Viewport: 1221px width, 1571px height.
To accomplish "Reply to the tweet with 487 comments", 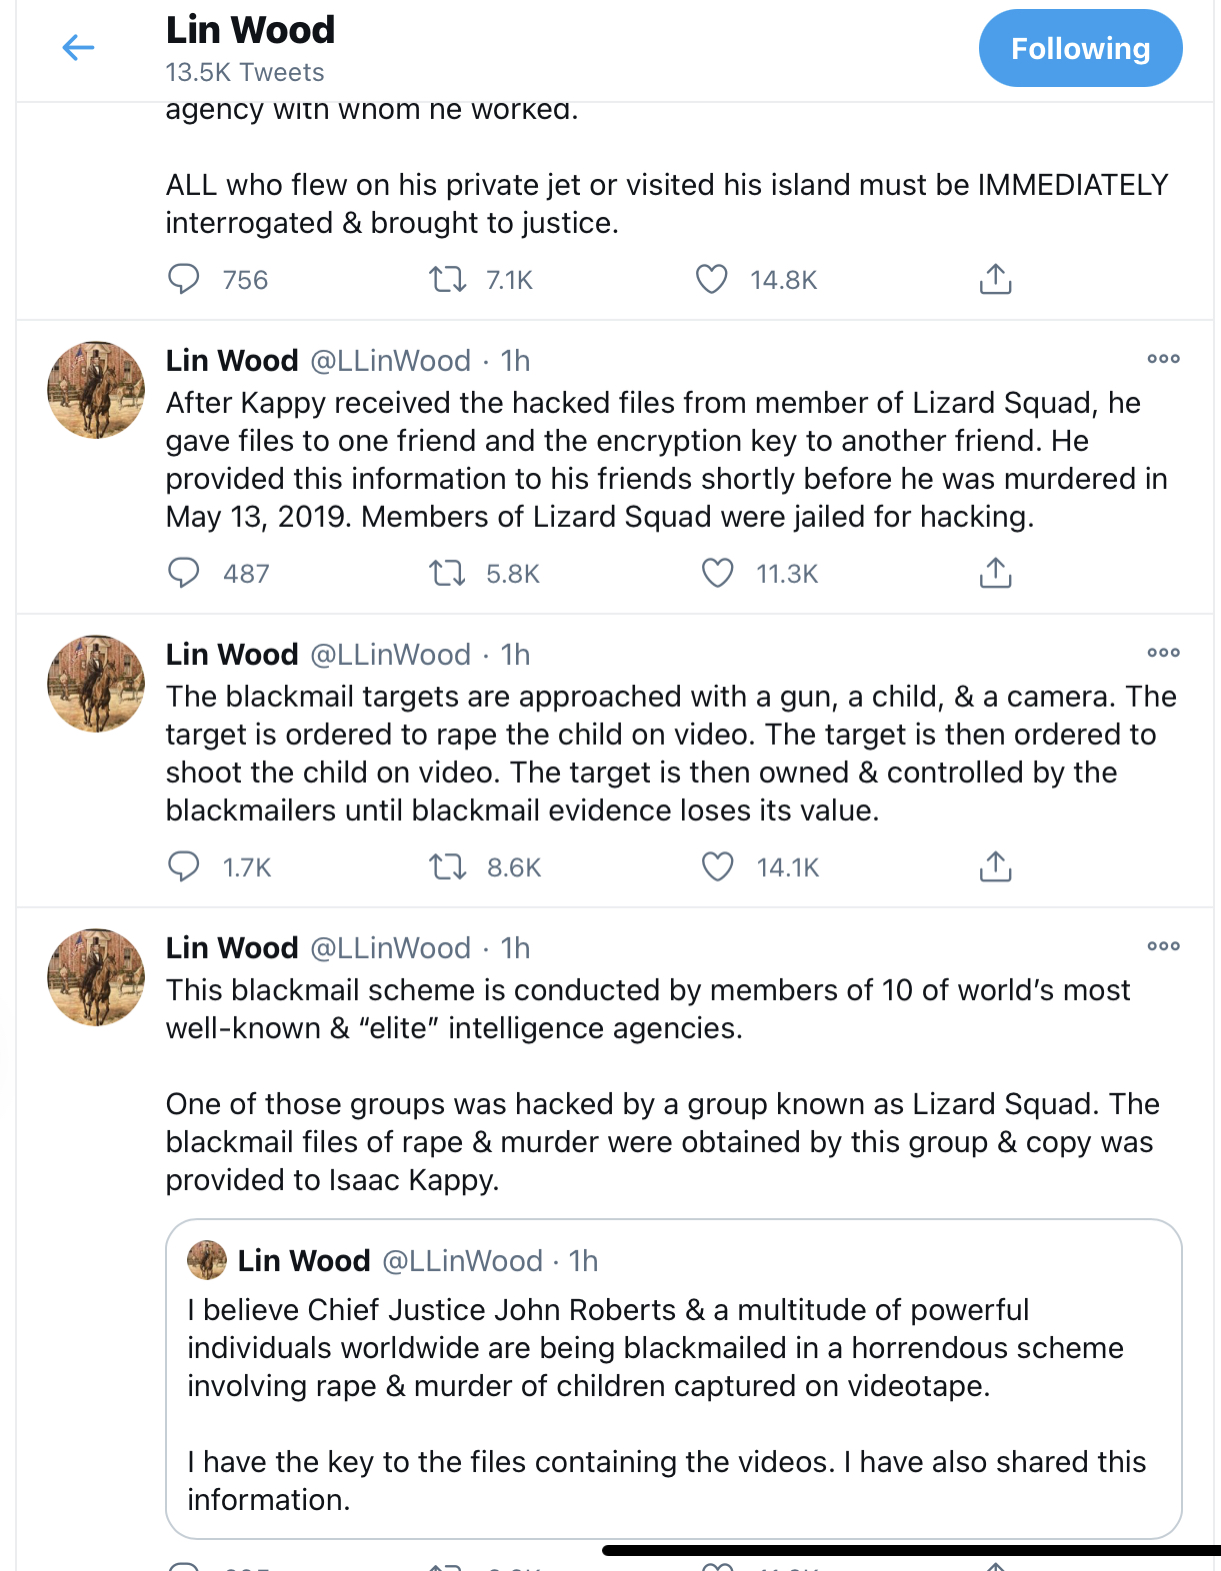I will [x=183, y=573].
